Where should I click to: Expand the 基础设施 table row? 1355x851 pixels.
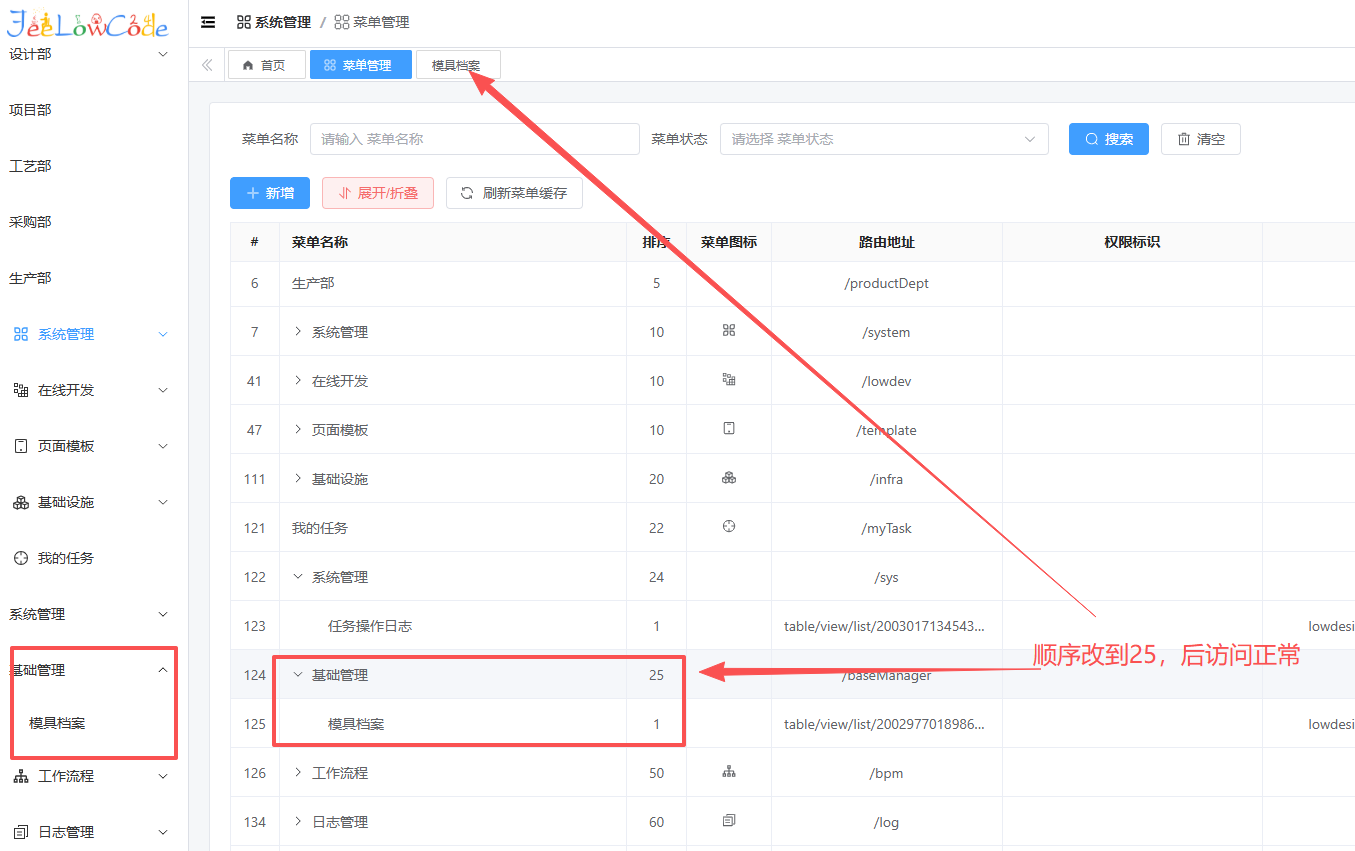tap(298, 478)
